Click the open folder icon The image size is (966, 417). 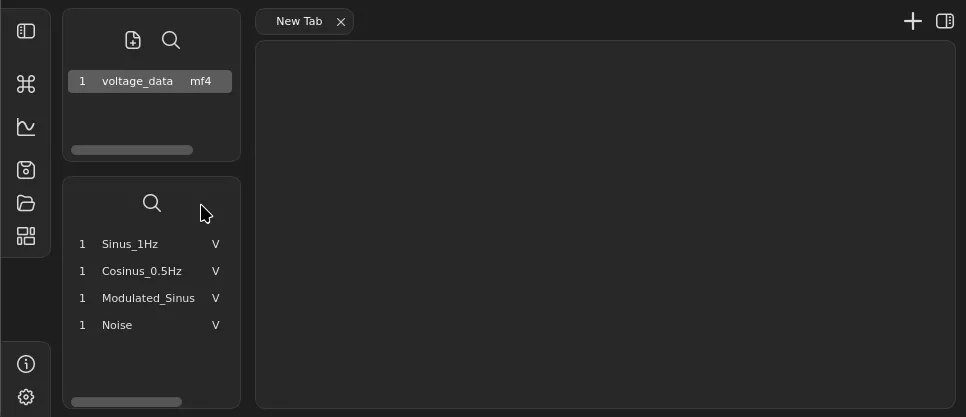tap(26, 203)
